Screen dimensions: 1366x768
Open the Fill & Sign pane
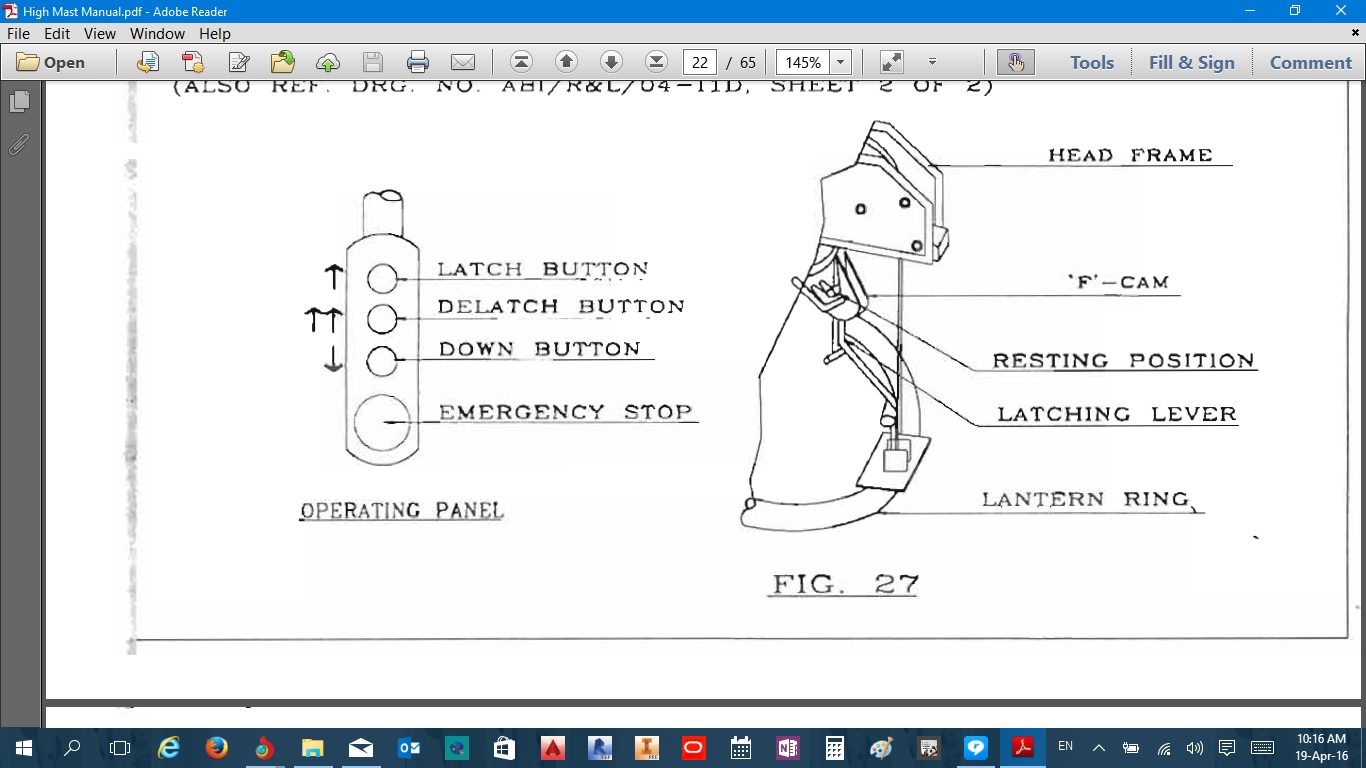point(1192,62)
